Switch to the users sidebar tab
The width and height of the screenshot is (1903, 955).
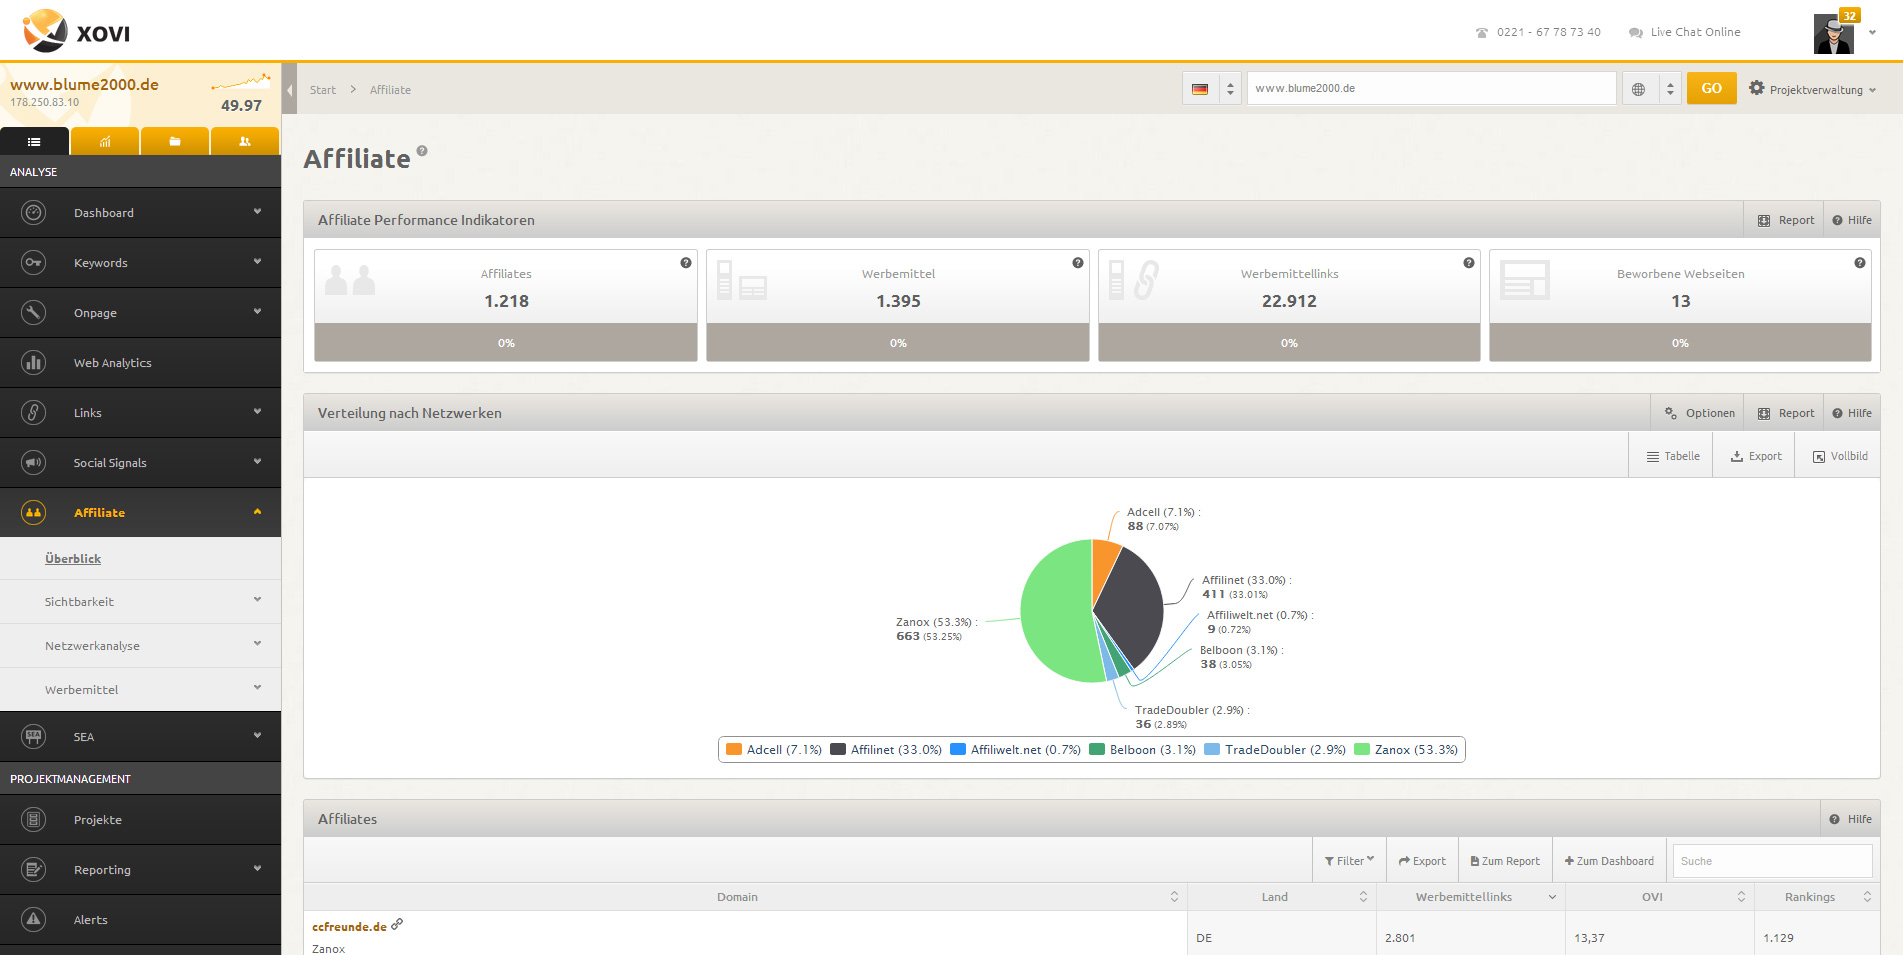[245, 141]
